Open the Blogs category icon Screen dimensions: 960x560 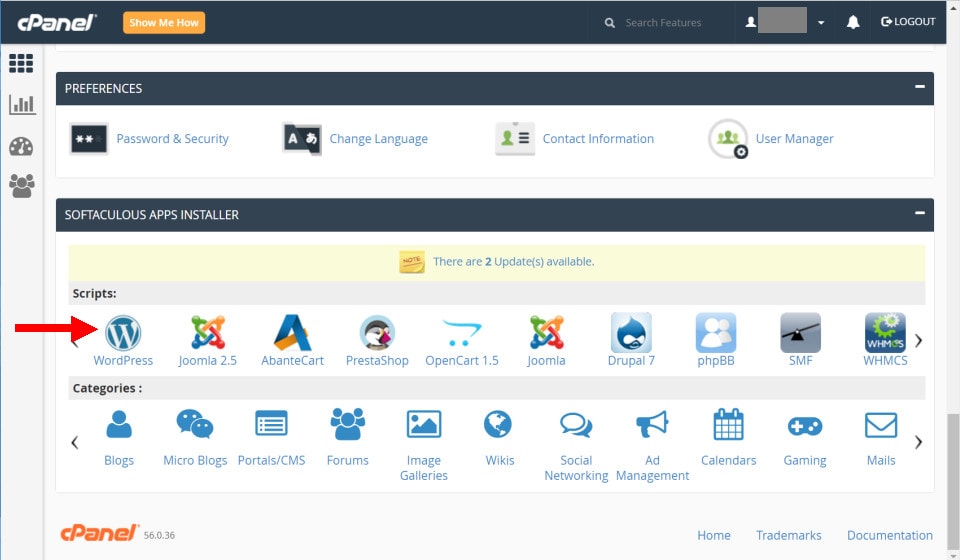119,424
